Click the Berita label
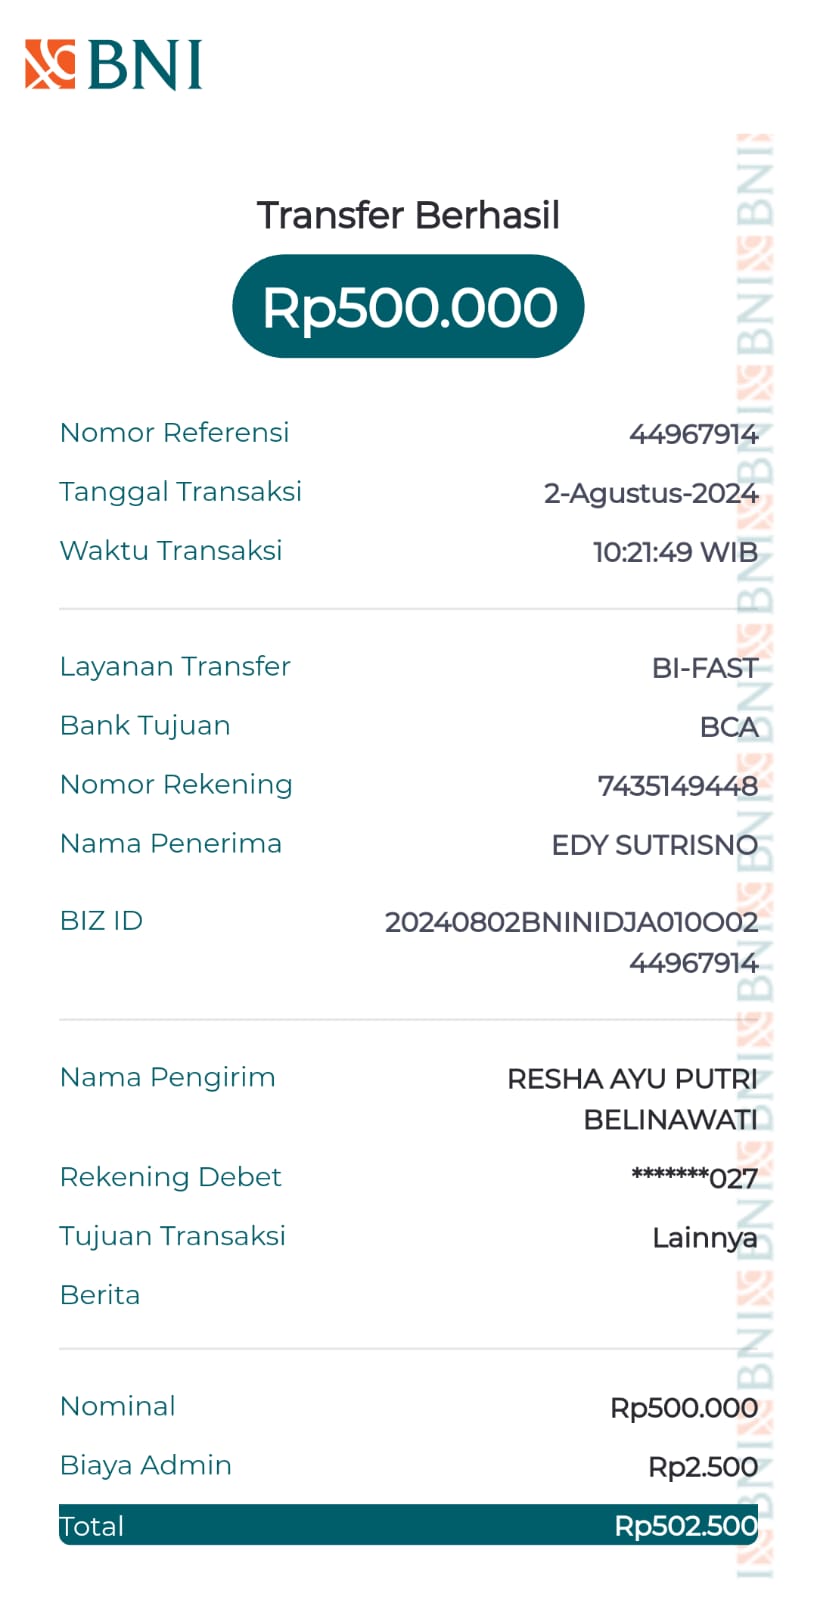The height and width of the screenshot is (1600, 817). point(100,1295)
